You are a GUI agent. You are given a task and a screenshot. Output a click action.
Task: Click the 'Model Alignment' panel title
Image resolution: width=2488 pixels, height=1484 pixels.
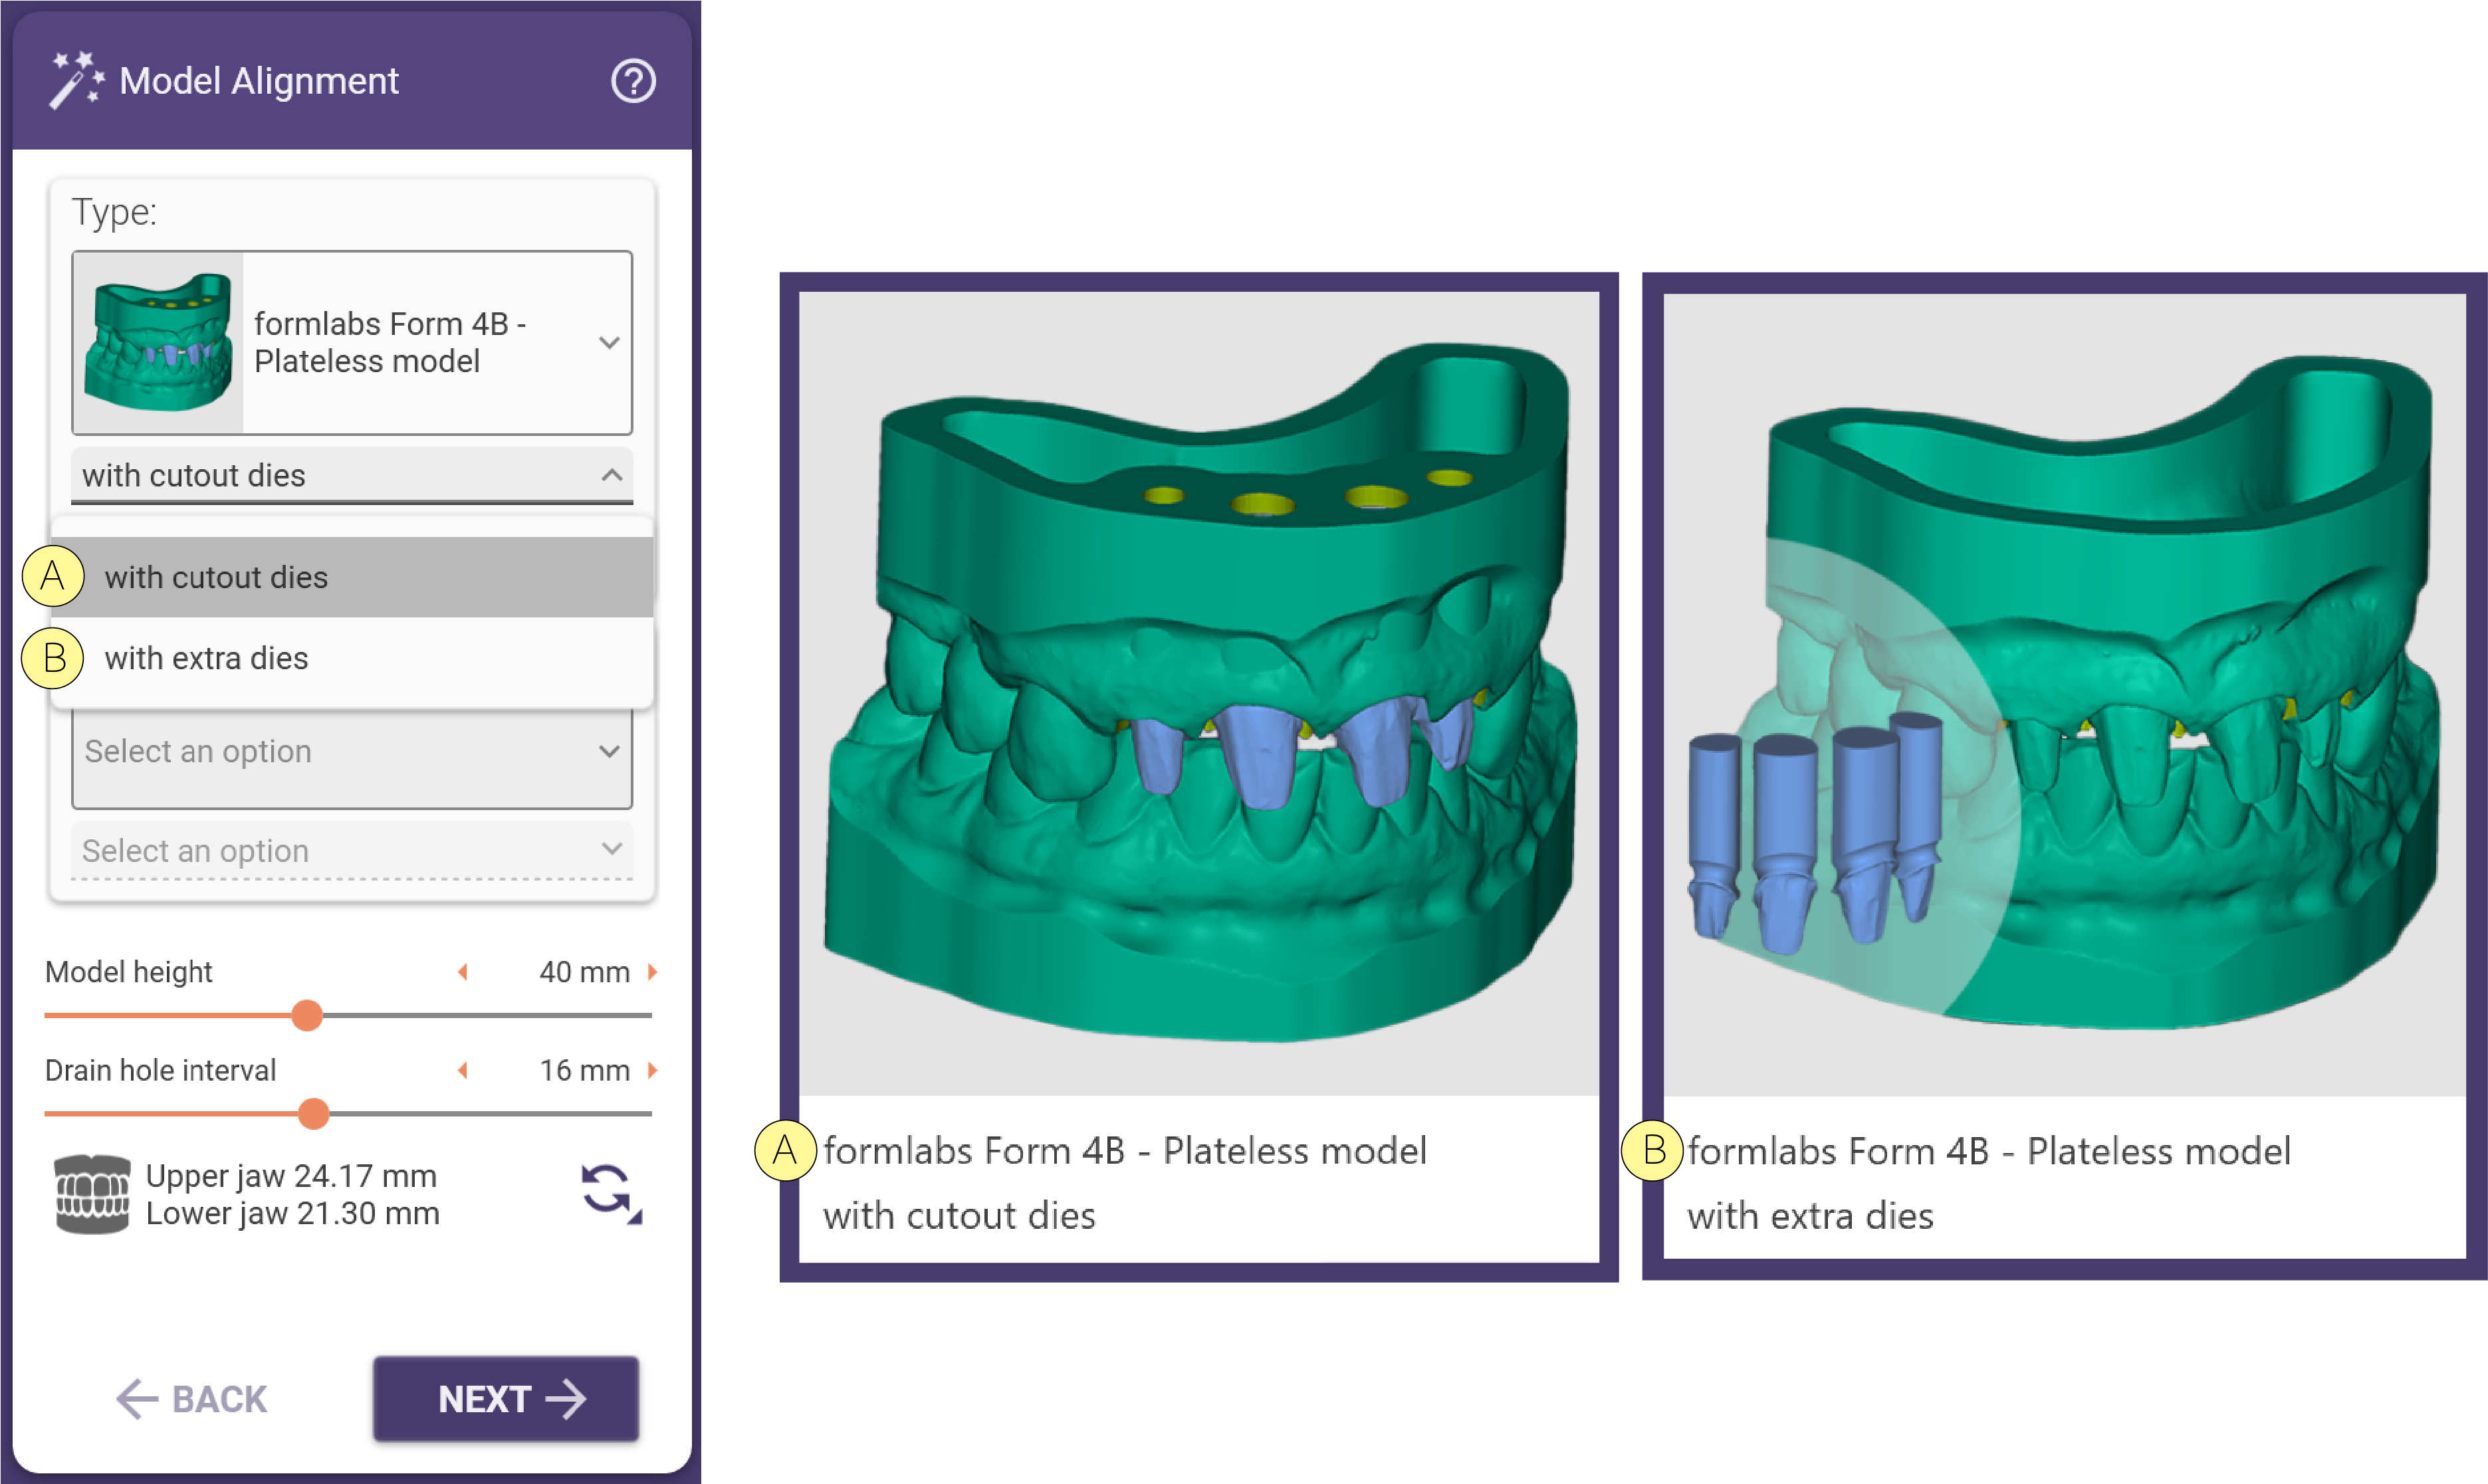pyautogui.click(x=259, y=81)
